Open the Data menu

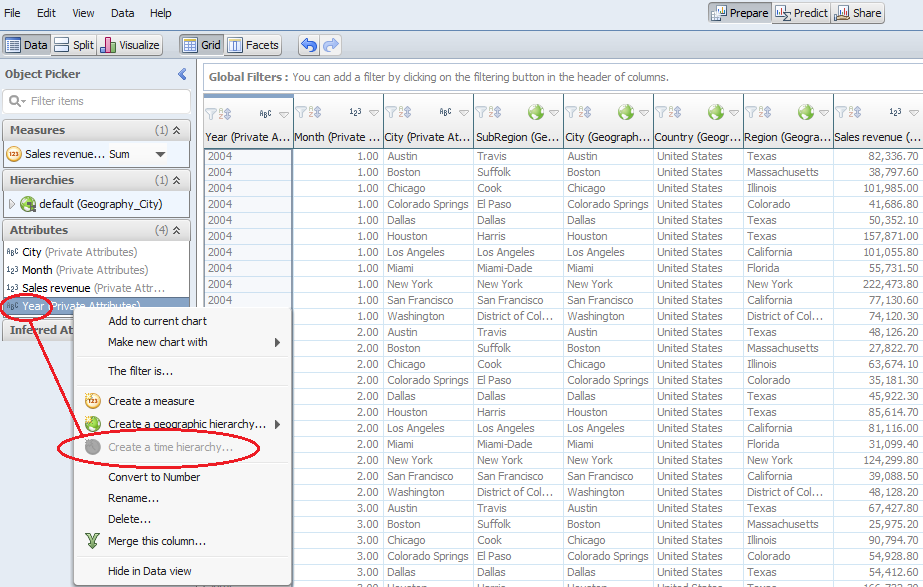(x=122, y=13)
